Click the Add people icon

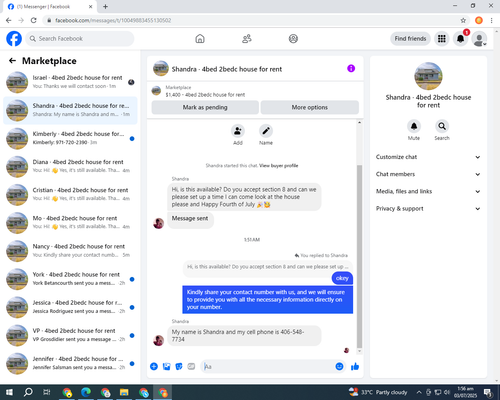[238, 131]
